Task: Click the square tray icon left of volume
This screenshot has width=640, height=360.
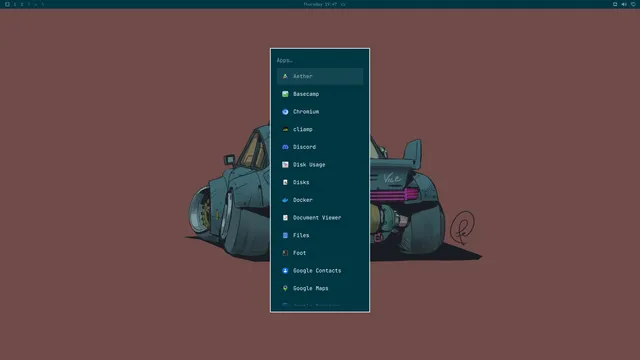Action: pyautogui.click(x=615, y=4)
